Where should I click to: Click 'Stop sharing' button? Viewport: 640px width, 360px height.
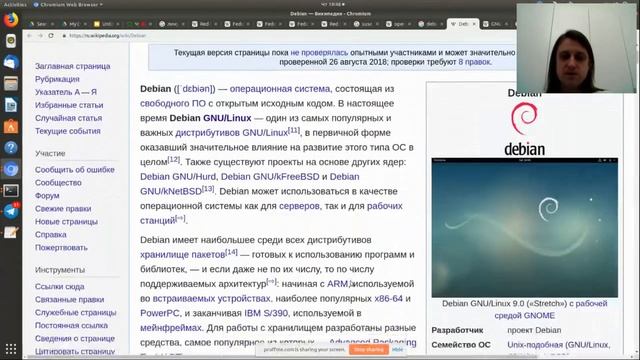[369, 349]
